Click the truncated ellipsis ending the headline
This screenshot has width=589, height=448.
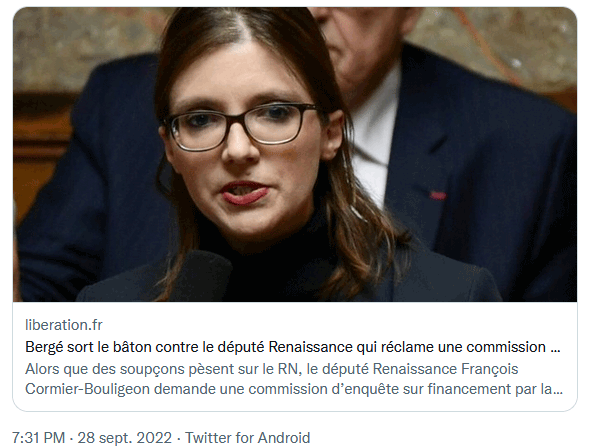tap(555, 349)
